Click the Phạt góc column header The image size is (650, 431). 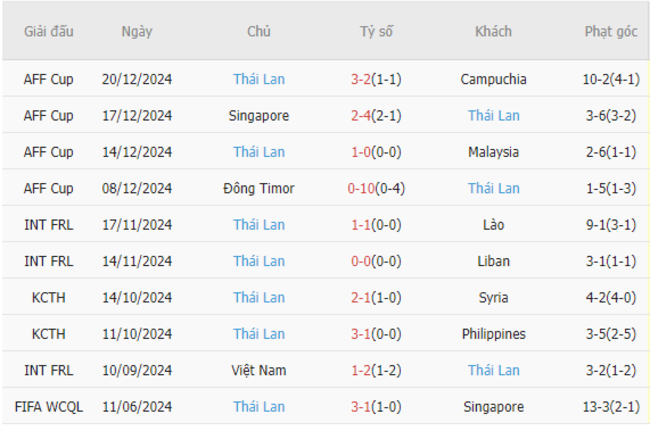(x=611, y=31)
